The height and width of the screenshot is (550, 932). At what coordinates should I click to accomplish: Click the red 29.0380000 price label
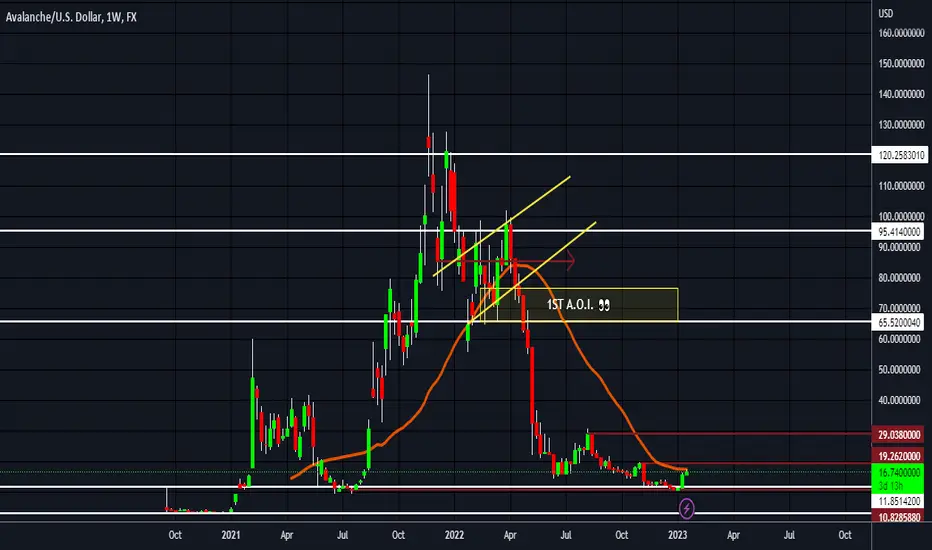(x=899, y=435)
